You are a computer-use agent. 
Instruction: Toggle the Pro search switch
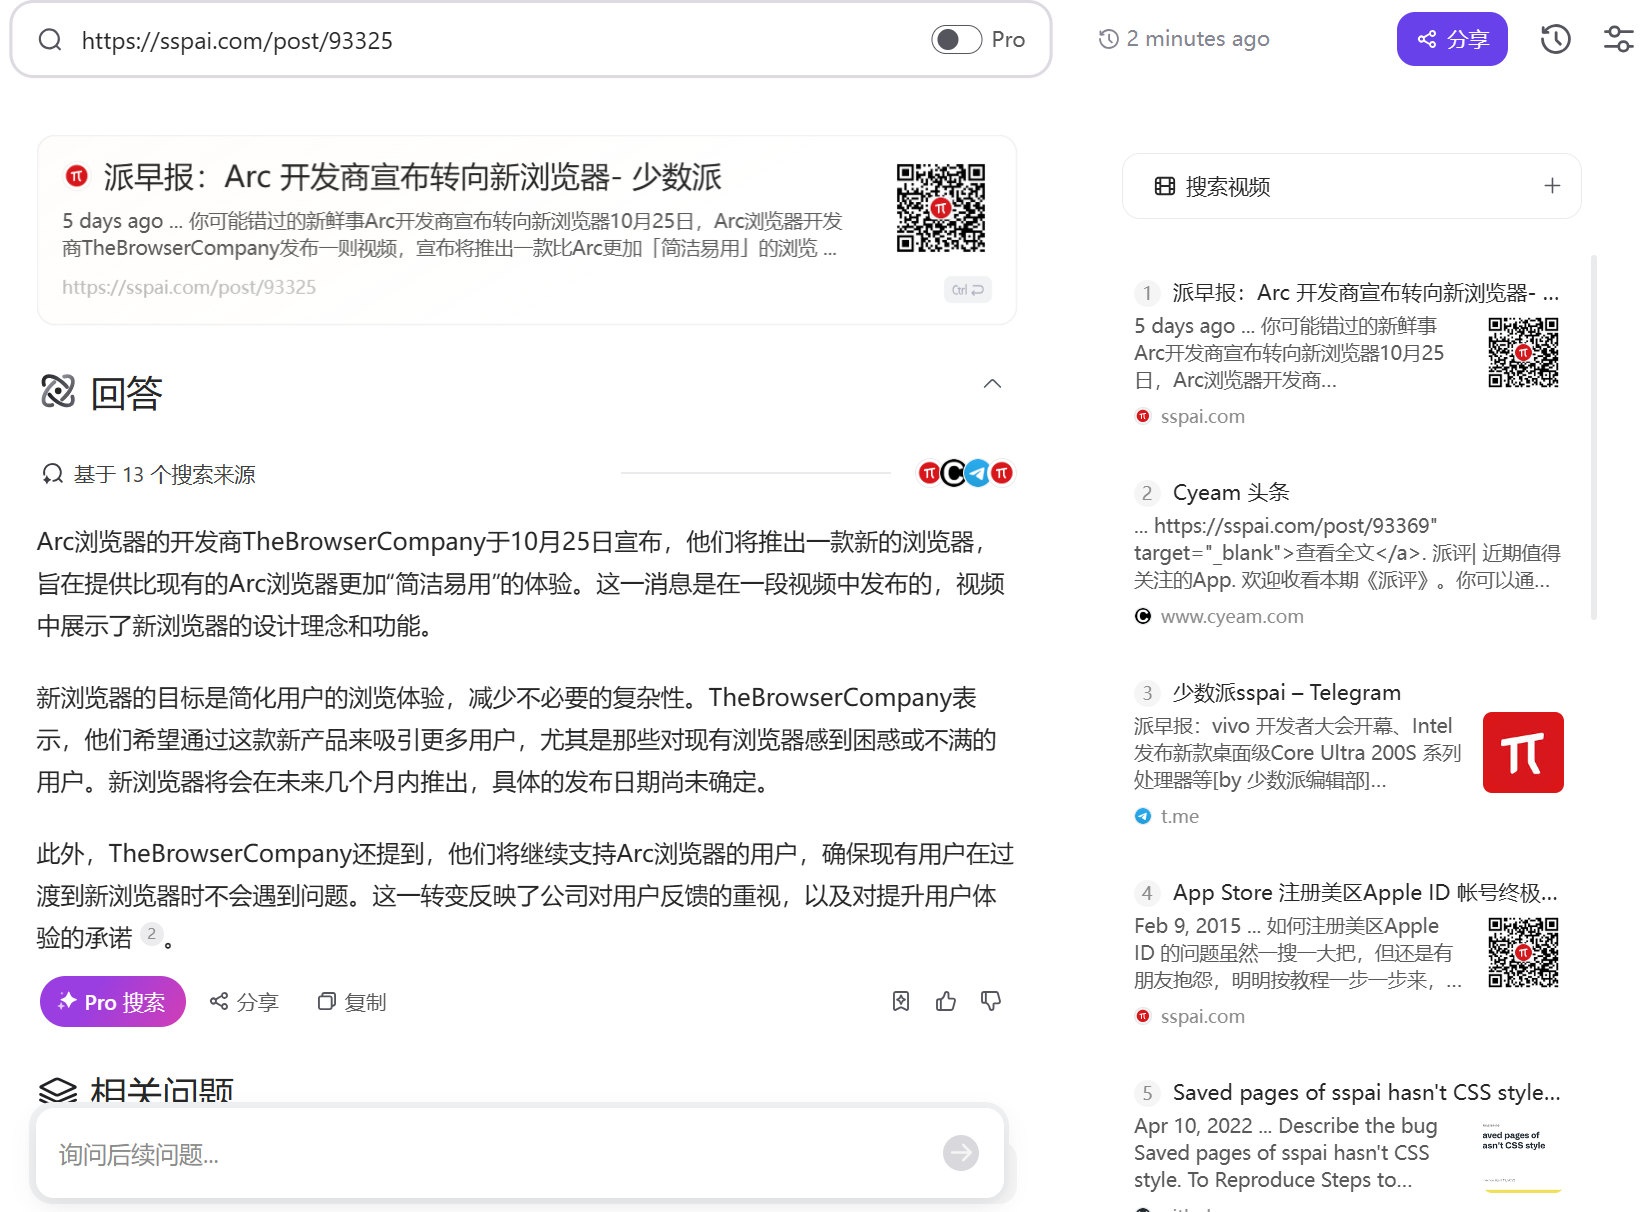point(957,40)
